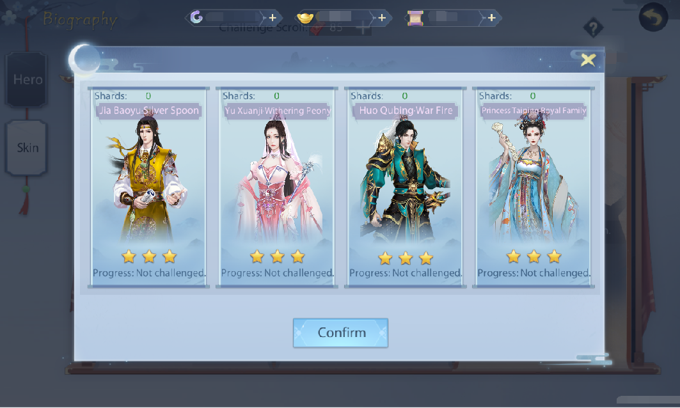
Task: Click the back arrow icon
Action: (653, 17)
